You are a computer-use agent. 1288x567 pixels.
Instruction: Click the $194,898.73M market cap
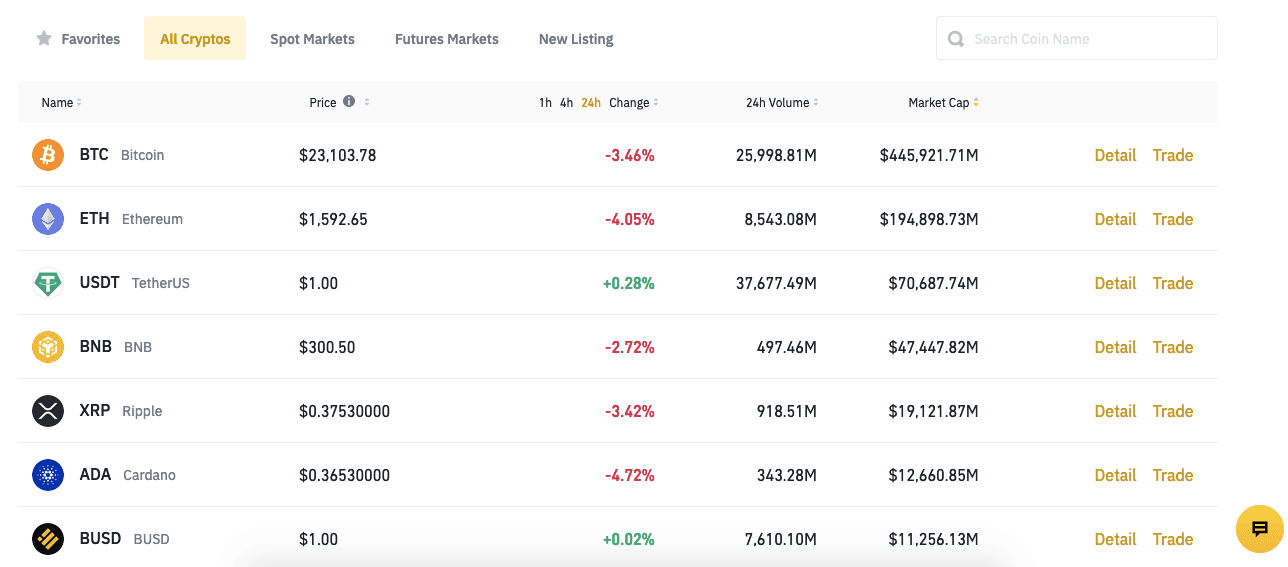(x=929, y=219)
